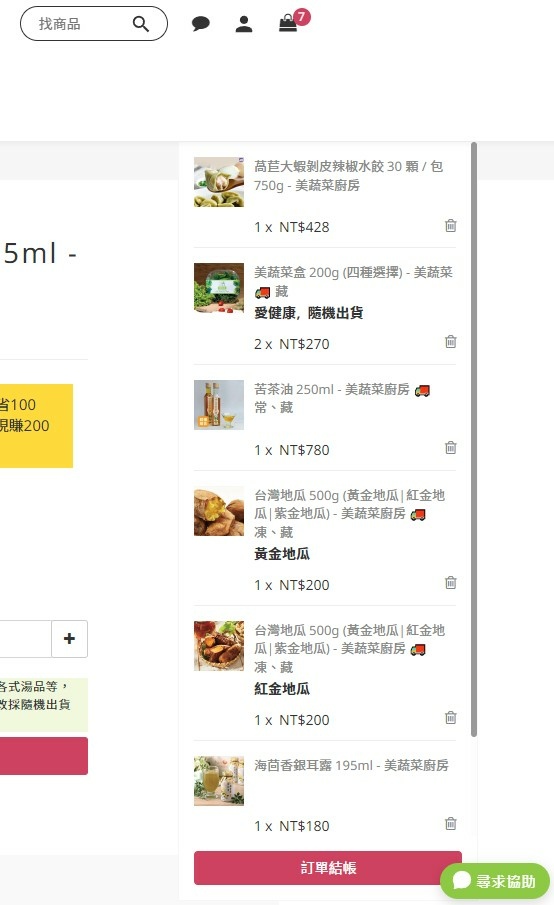554x905 pixels.
Task: Remove the 美蔬菜盒 200g item with trash icon
Action: click(451, 342)
